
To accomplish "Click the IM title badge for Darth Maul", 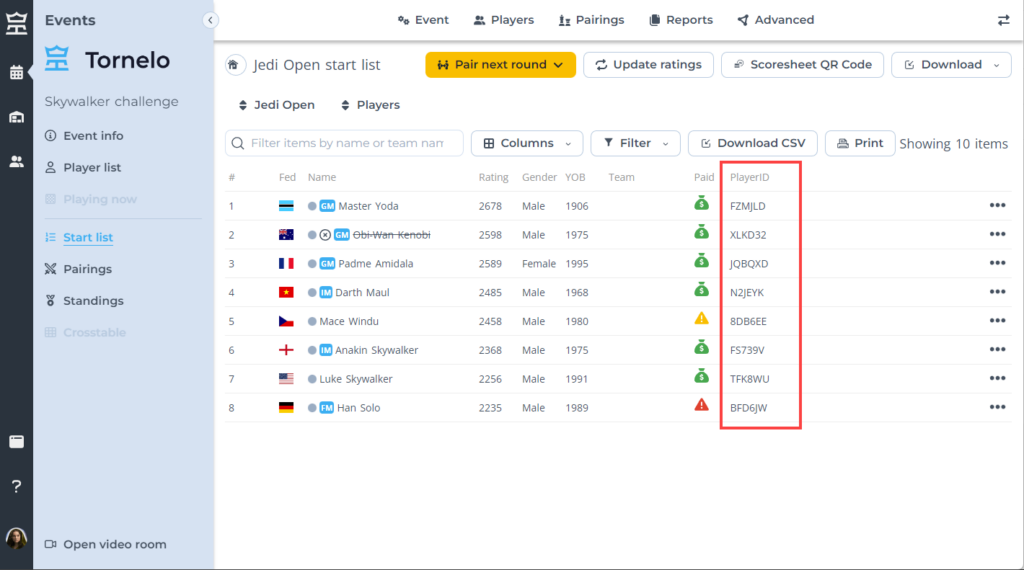I will coord(326,293).
